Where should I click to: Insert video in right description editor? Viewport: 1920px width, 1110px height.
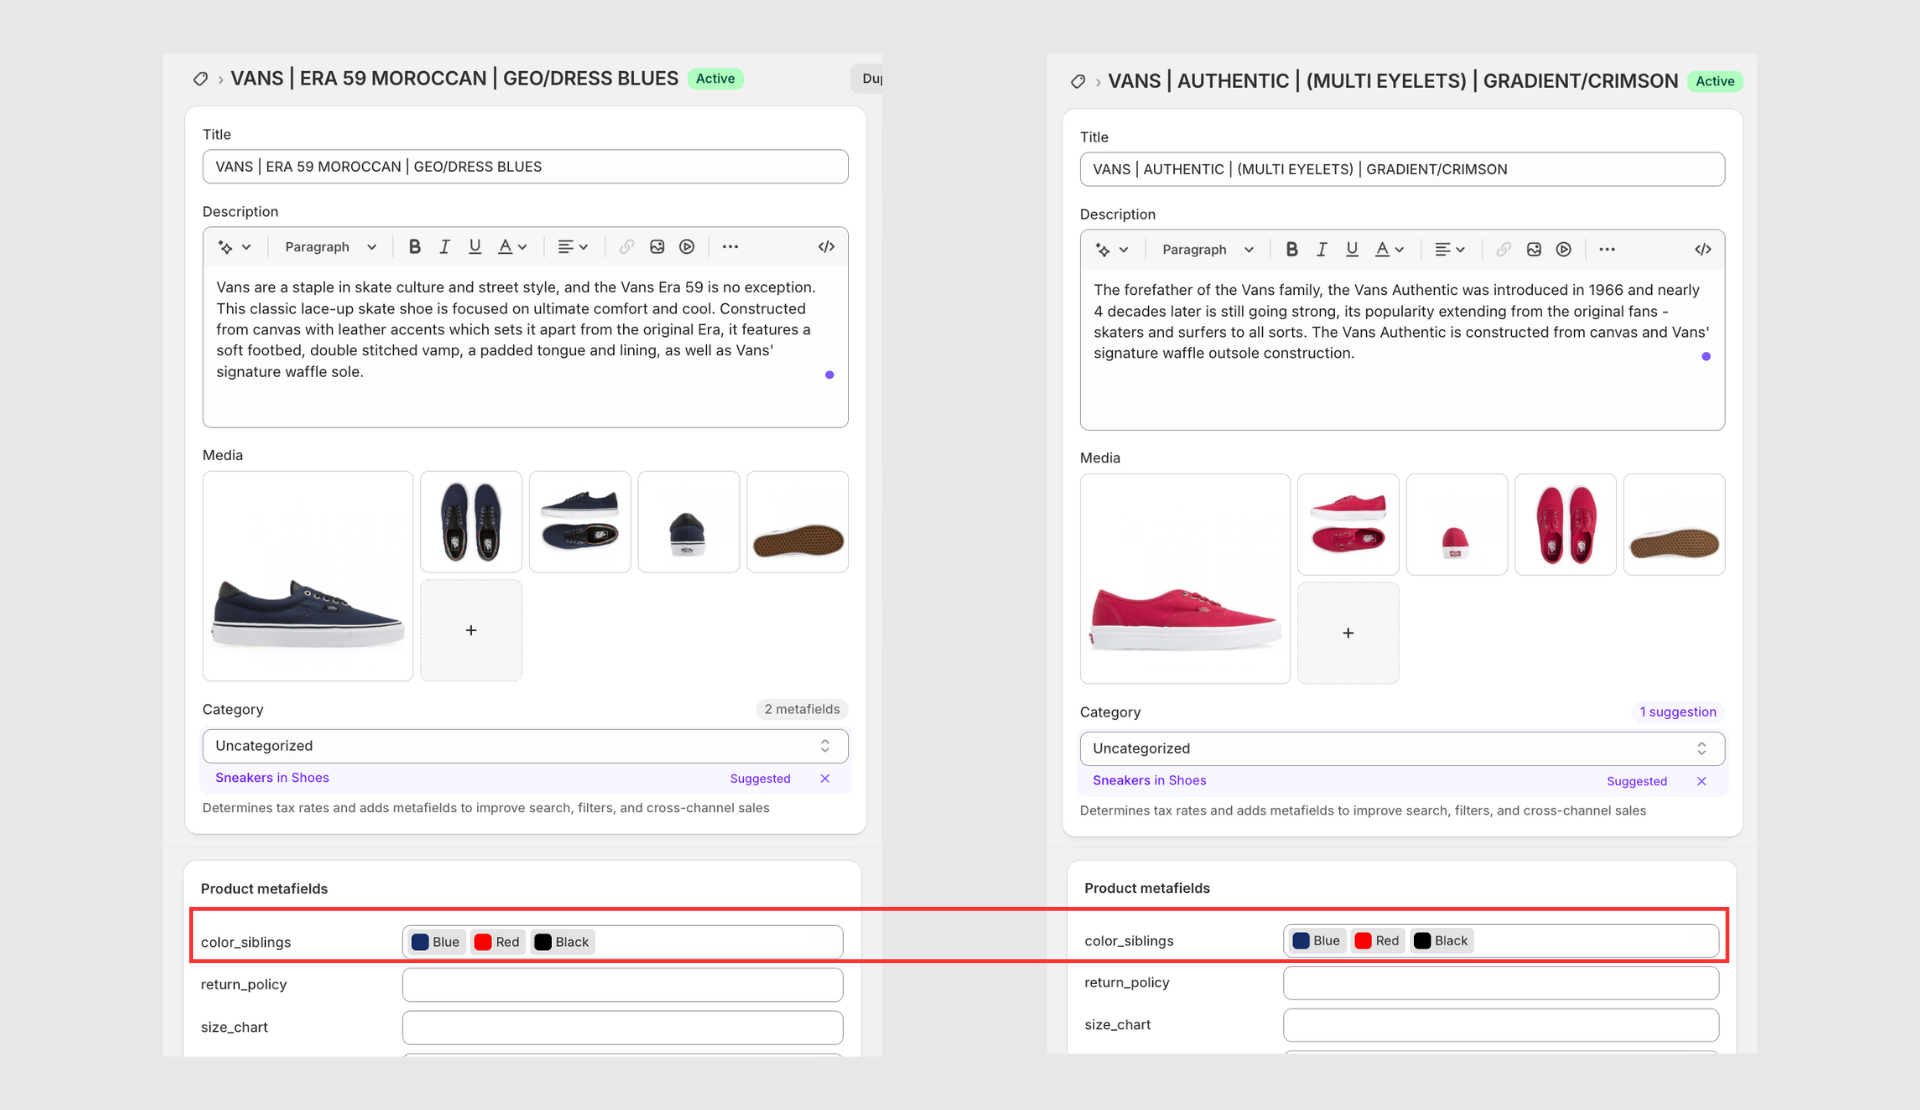pyautogui.click(x=1564, y=250)
